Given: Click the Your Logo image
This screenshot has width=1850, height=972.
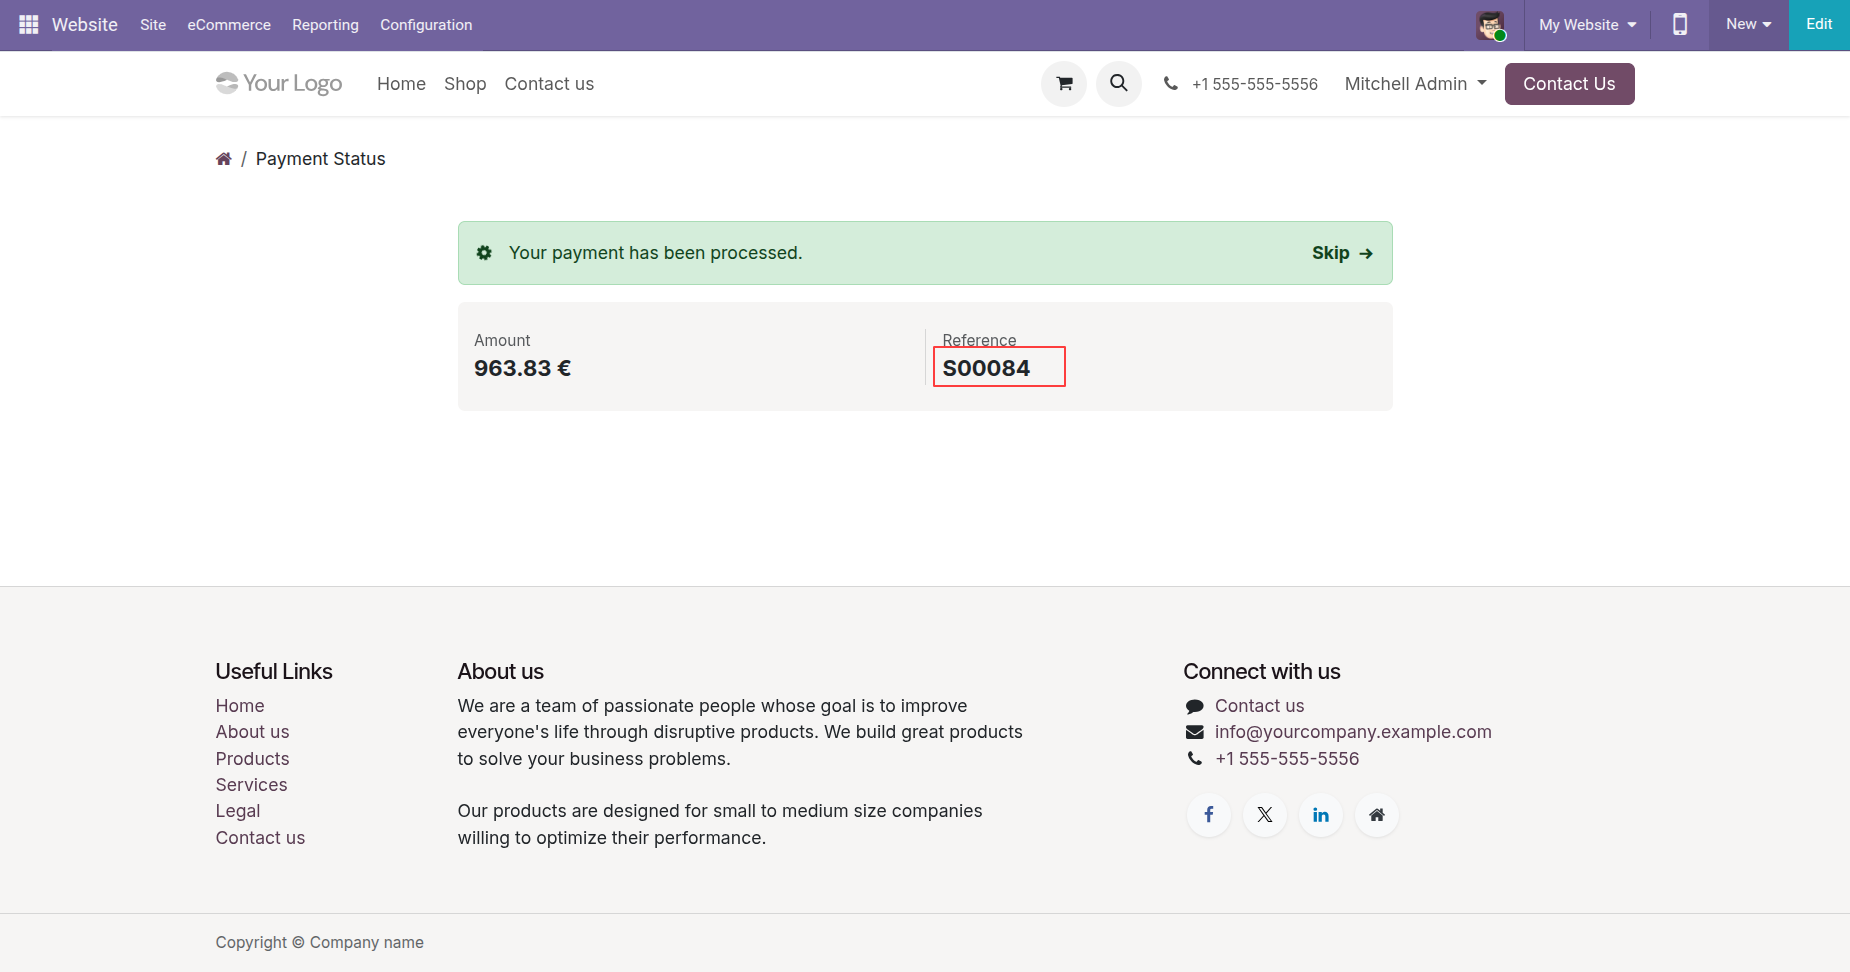Looking at the screenshot, I should coord(279,84).
